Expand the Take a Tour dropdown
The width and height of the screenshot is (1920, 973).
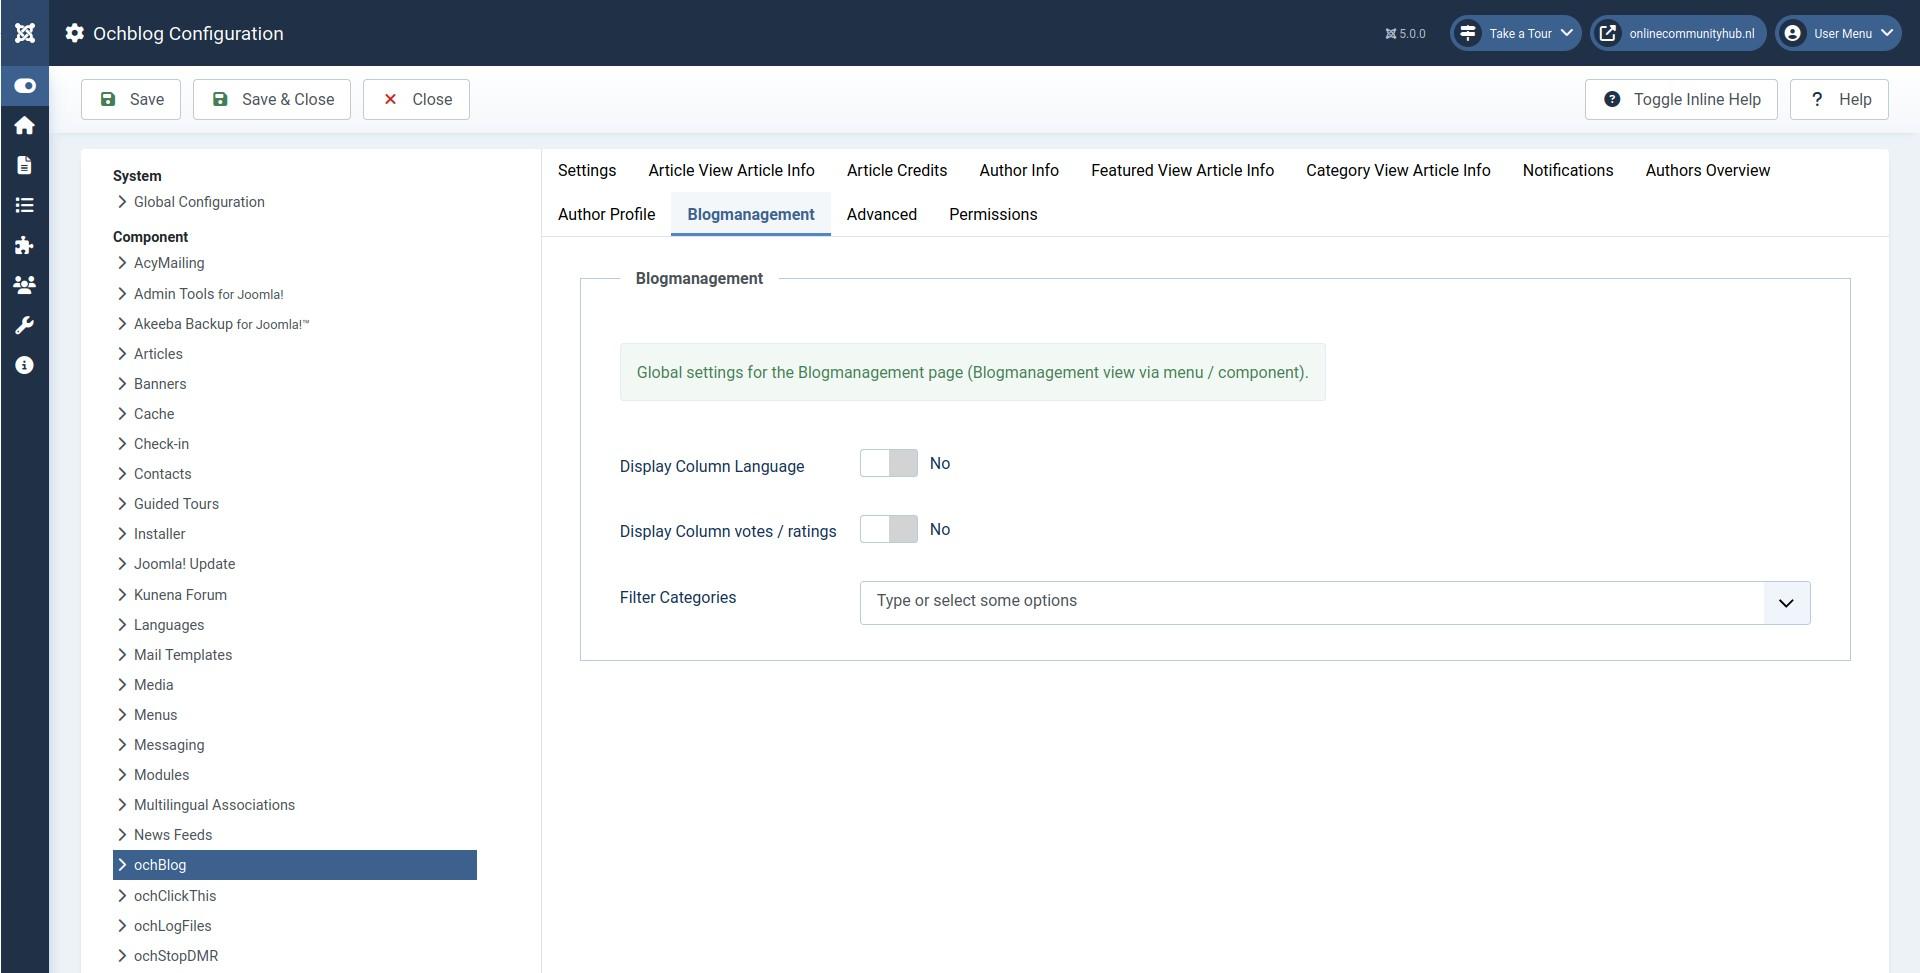coord(1516,33)
